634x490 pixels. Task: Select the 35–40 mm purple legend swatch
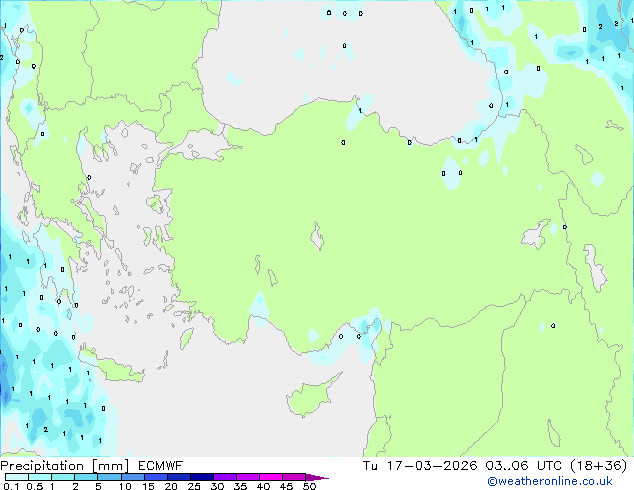[x=247, y=477]
